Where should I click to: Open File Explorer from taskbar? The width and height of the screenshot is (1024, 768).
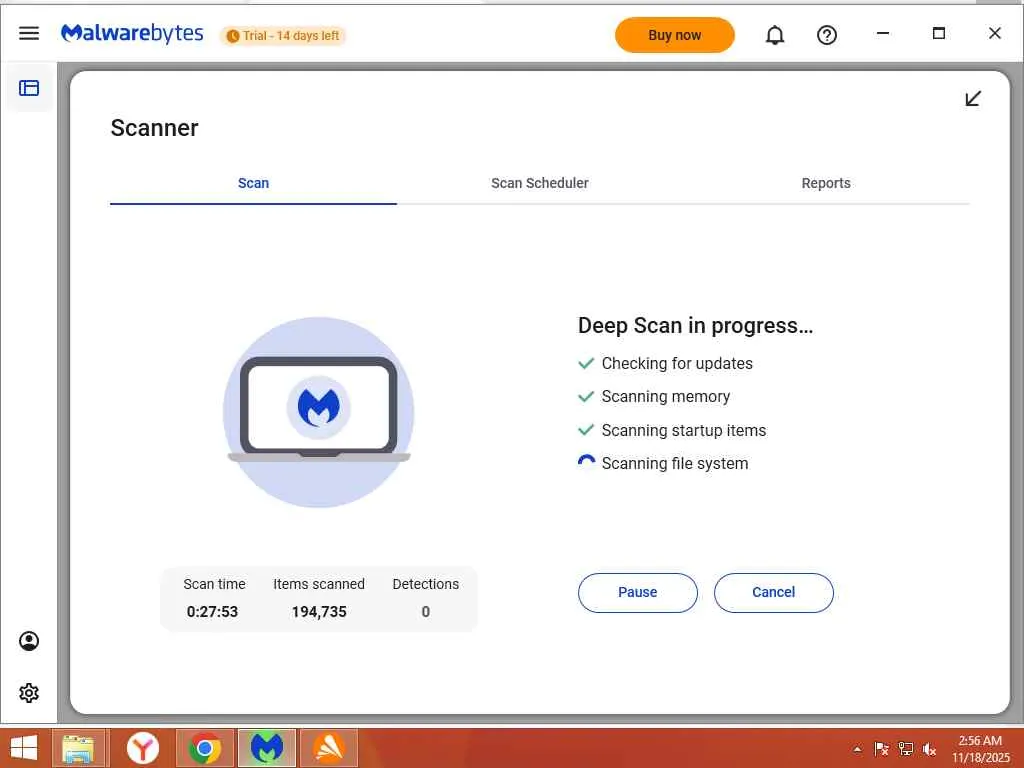78,748
